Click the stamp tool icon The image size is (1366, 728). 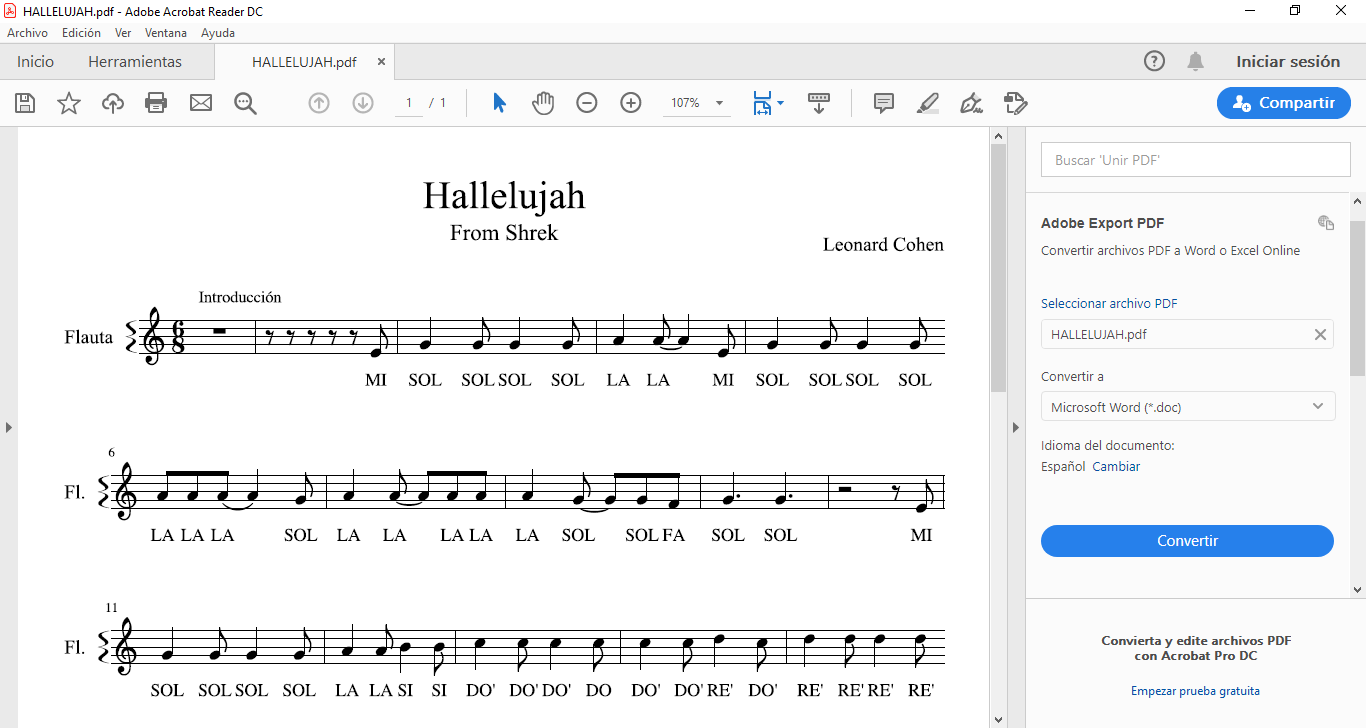pyautogui.click(x=1016, y=103)
